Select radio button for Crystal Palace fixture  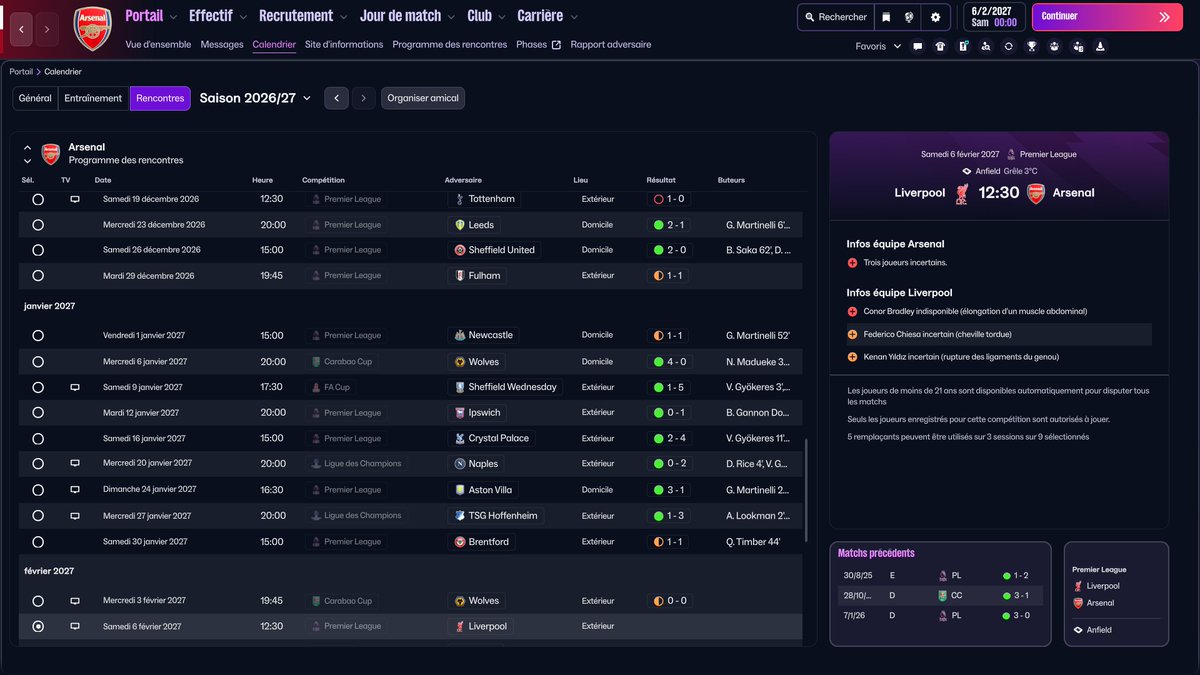click(38, 438)
